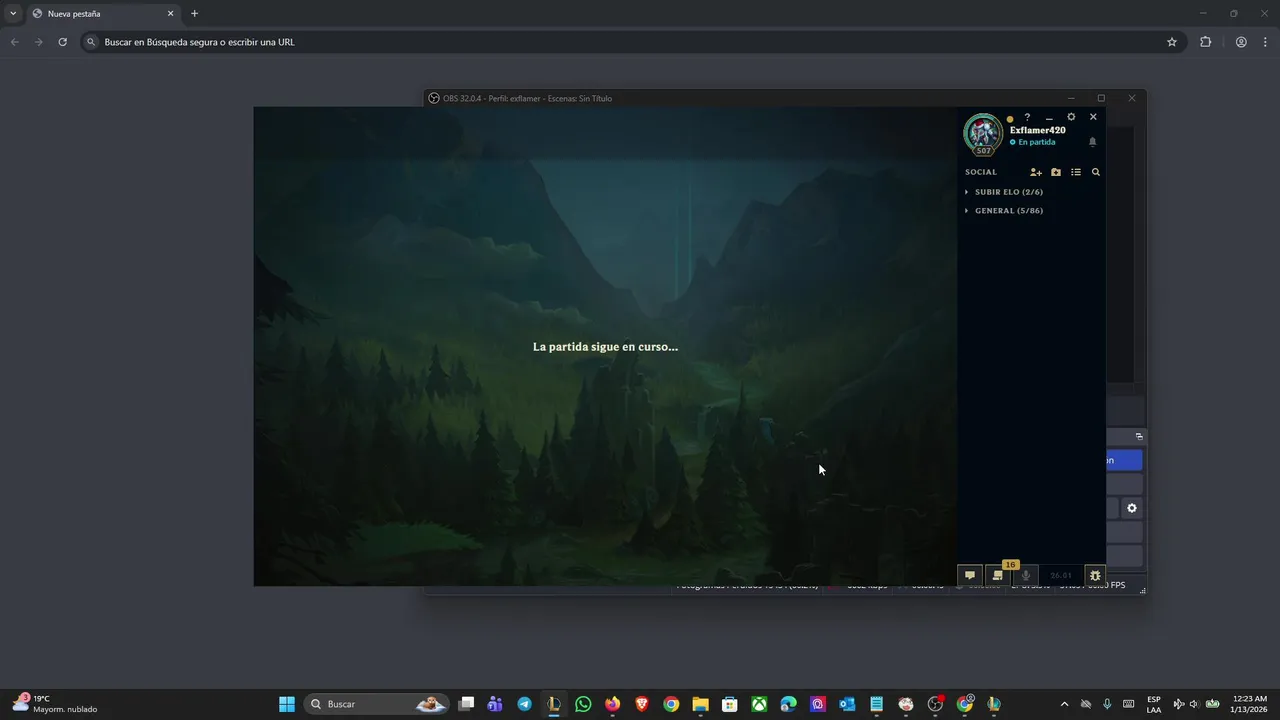The width and height of the screenshot is (1280, 720).
Task: Open Microsoft Store from the taskbar
Action: 730,704
